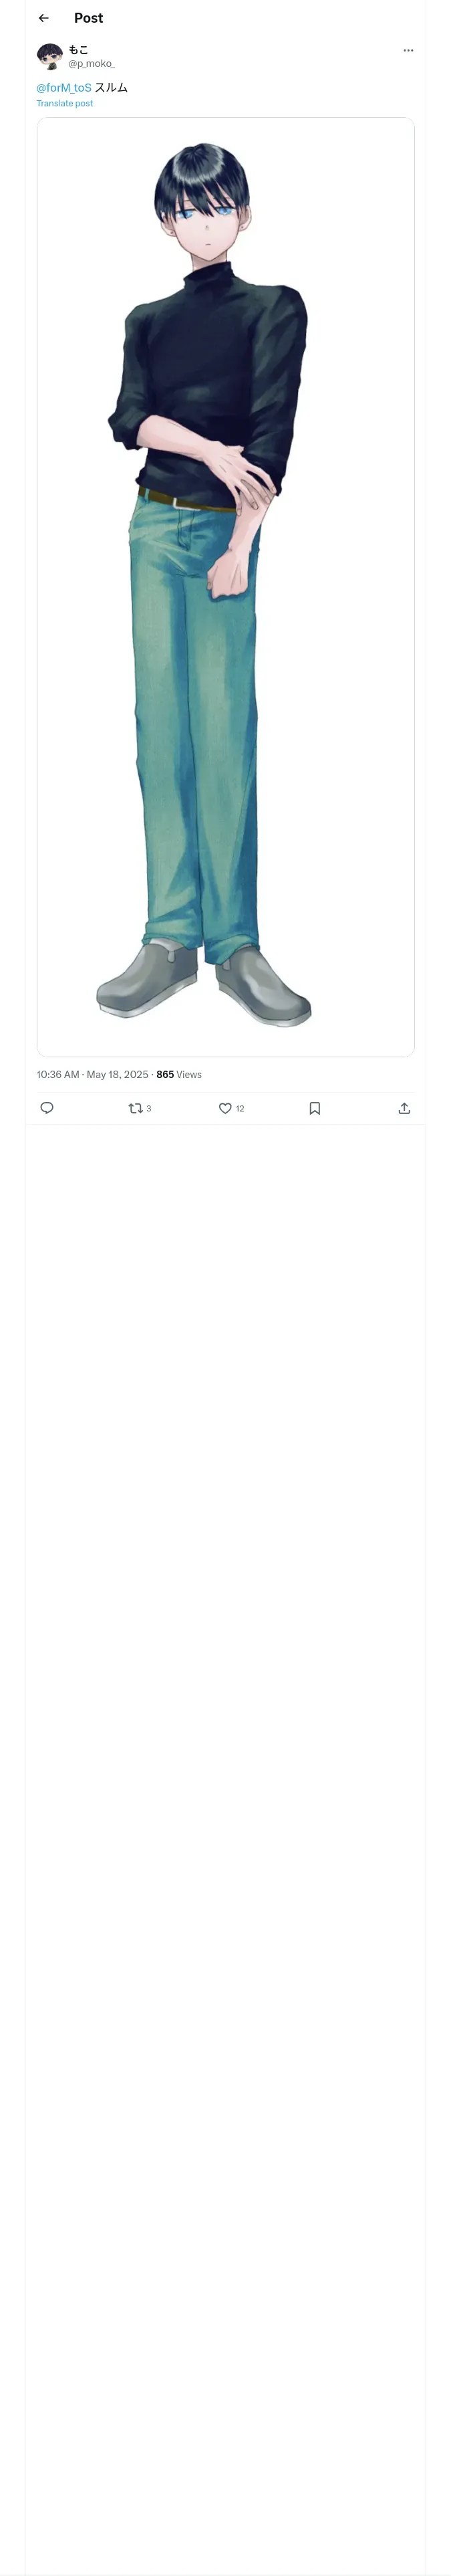451x2576 pixels.
Task: Open the @forM_toS mention
Action: point(64,88)
